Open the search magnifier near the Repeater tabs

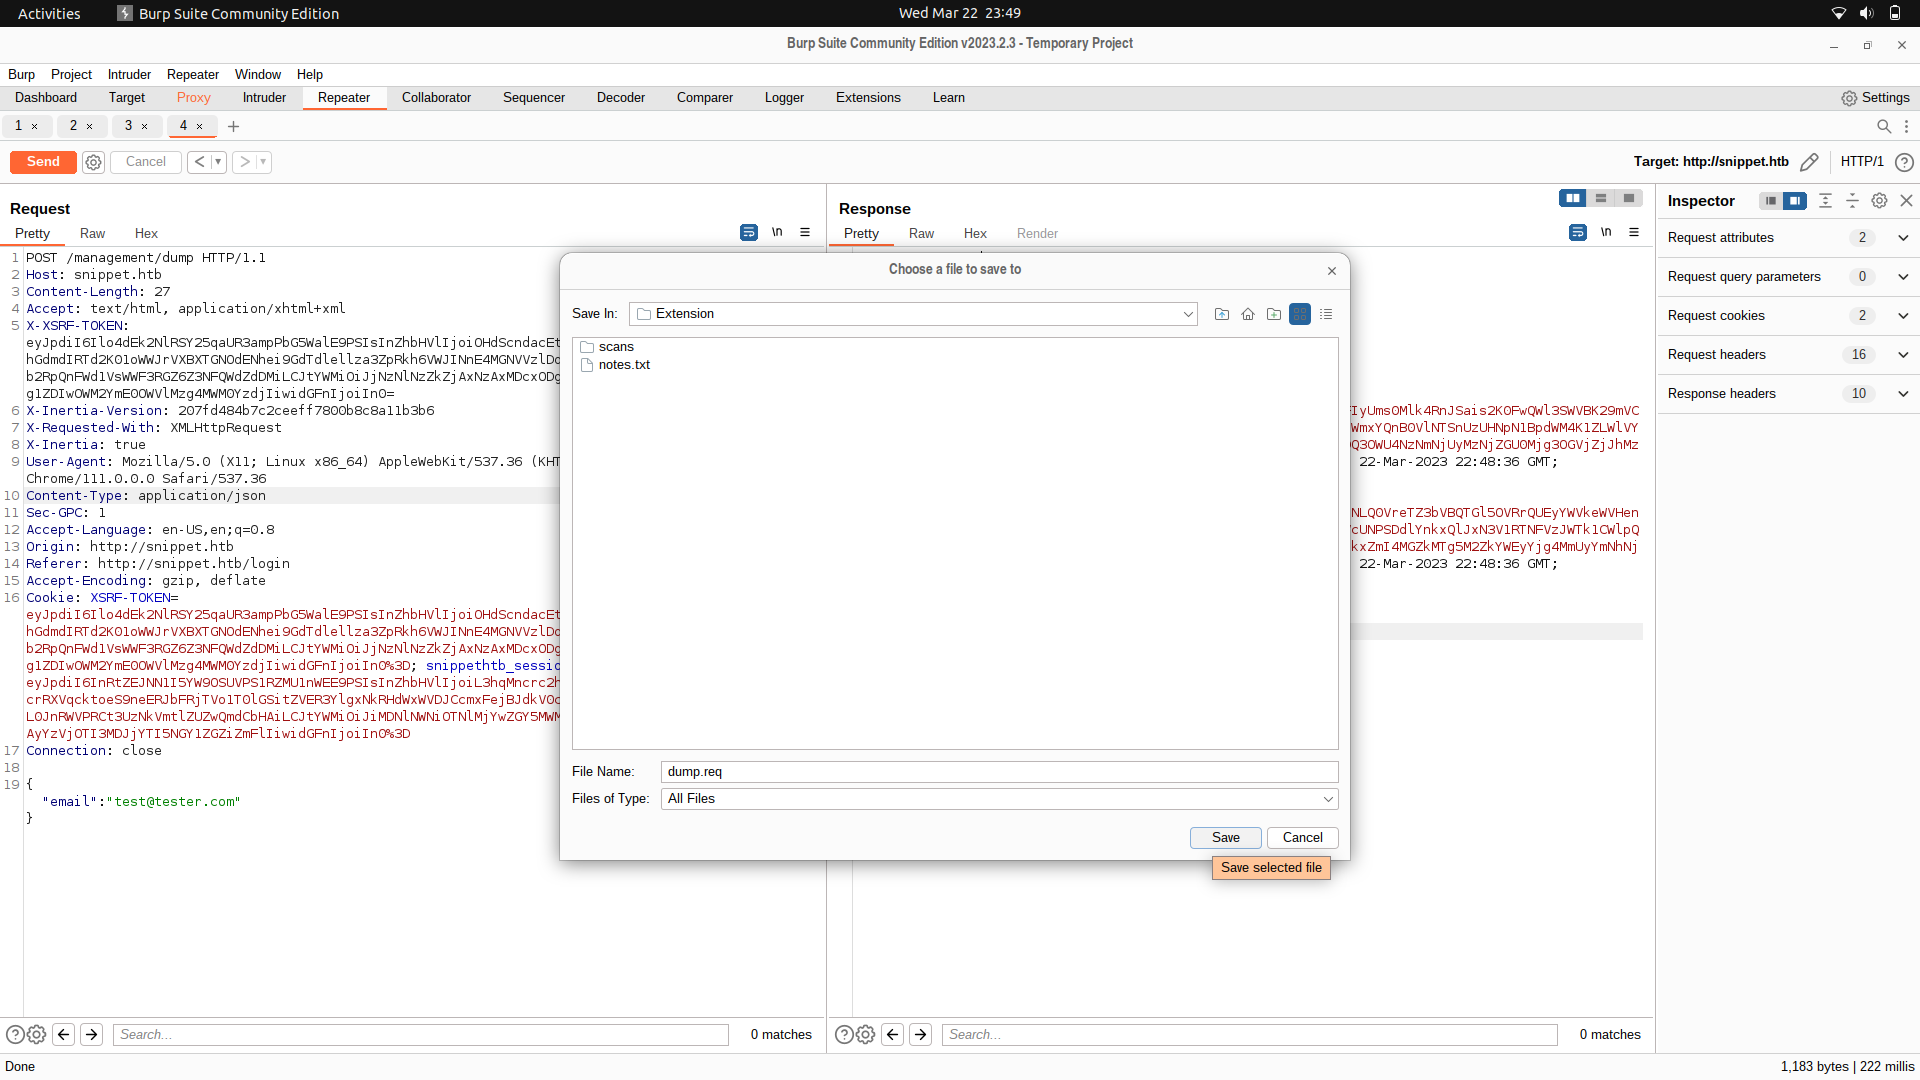coord(1883,126)
